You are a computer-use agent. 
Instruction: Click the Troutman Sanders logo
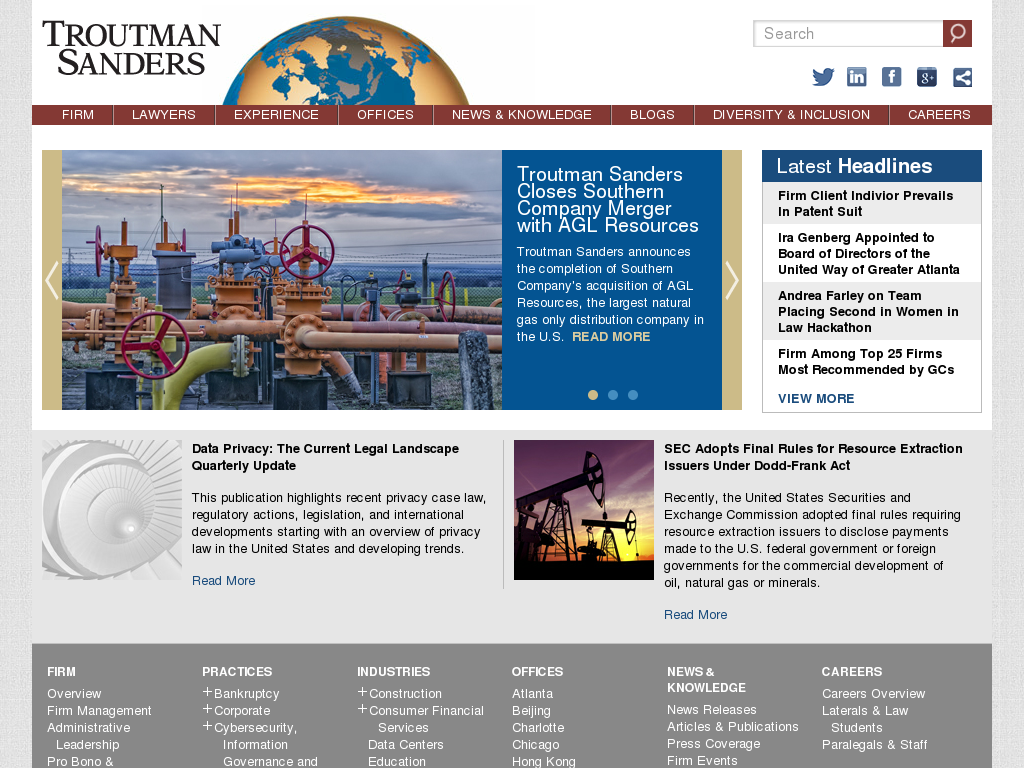tap(131, 48)
